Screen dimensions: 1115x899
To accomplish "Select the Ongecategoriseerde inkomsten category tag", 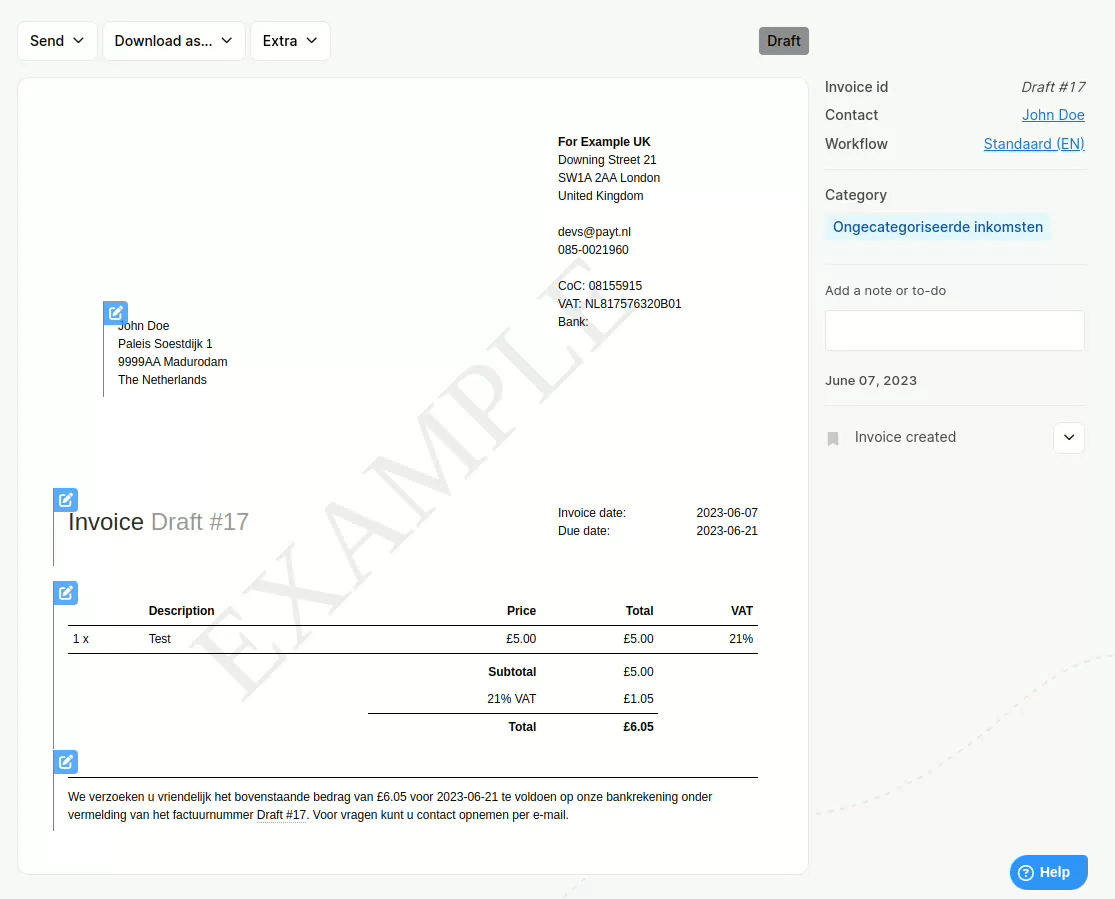I will [x=938, y=226].
